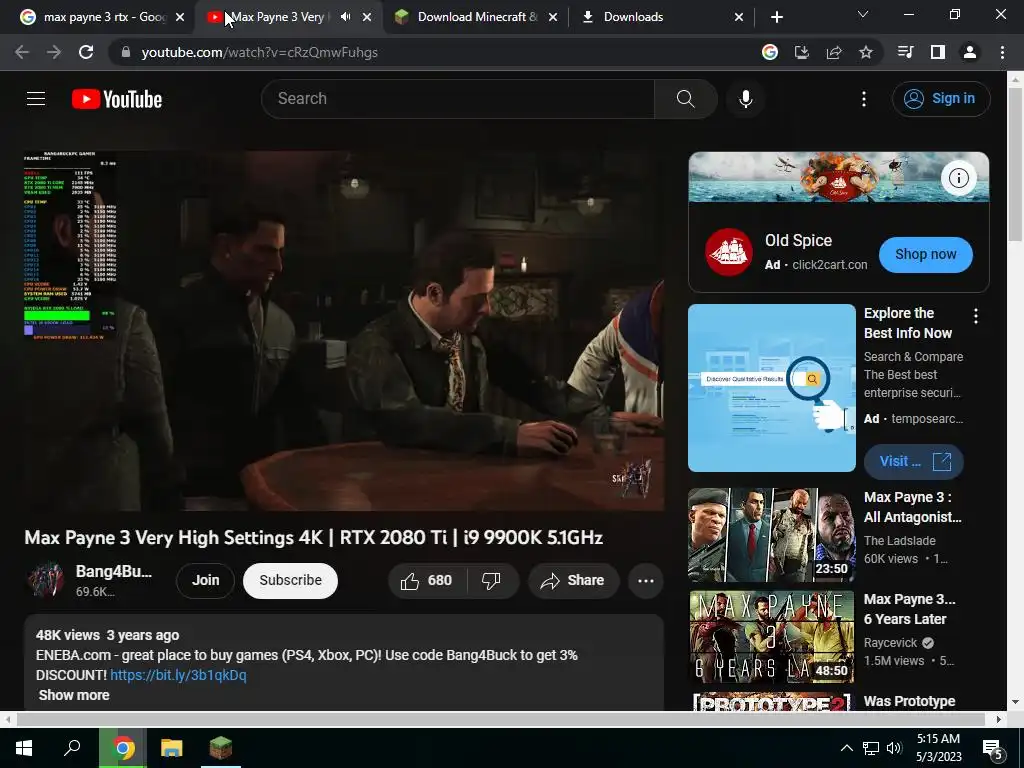1024x768 pixels.
Task: Show hidden system tray icons
Action: pyautogui.click(x=846, y=748)
